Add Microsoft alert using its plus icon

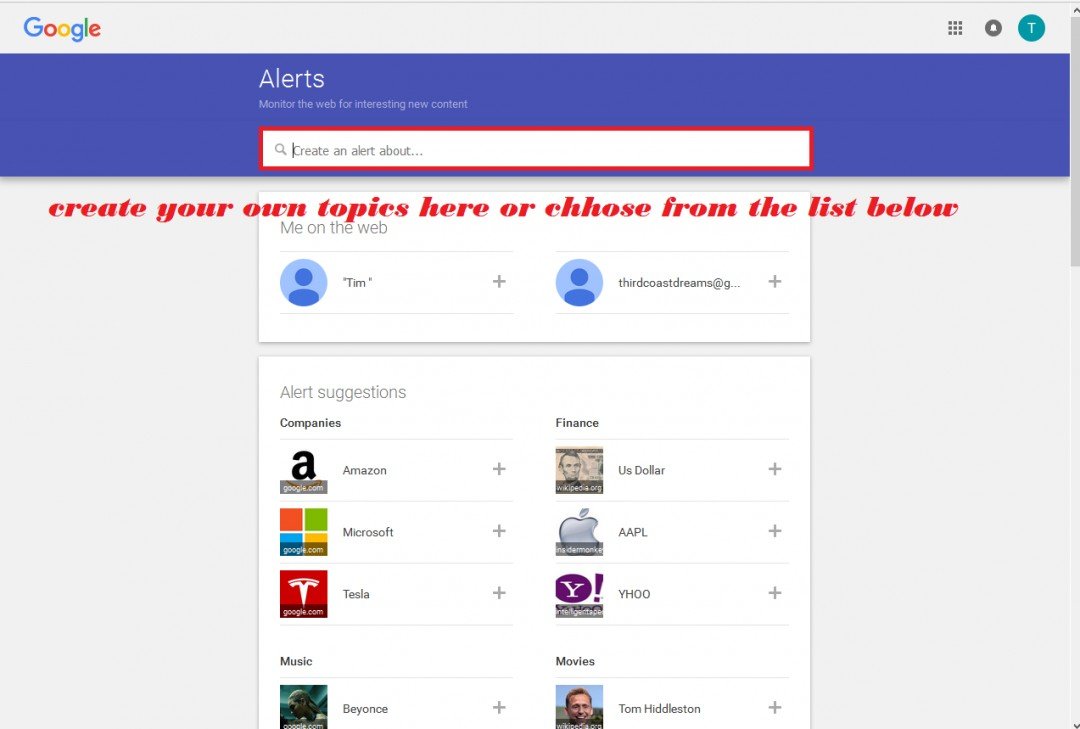pyautogui.click(x=499, y=531)
